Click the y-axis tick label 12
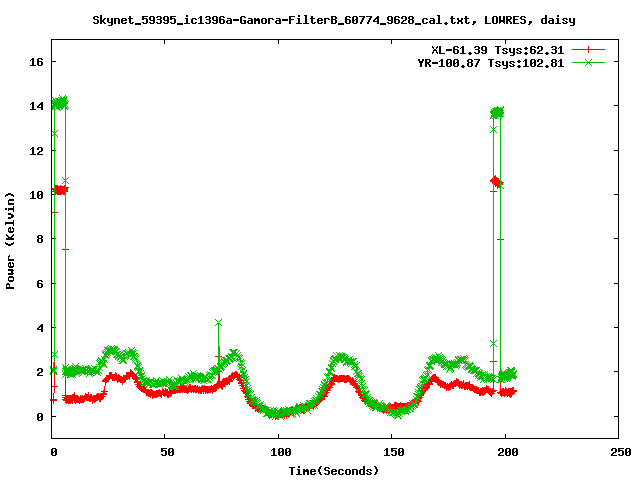The width and height of the screenshot is (640, 480). coord(36,151)
